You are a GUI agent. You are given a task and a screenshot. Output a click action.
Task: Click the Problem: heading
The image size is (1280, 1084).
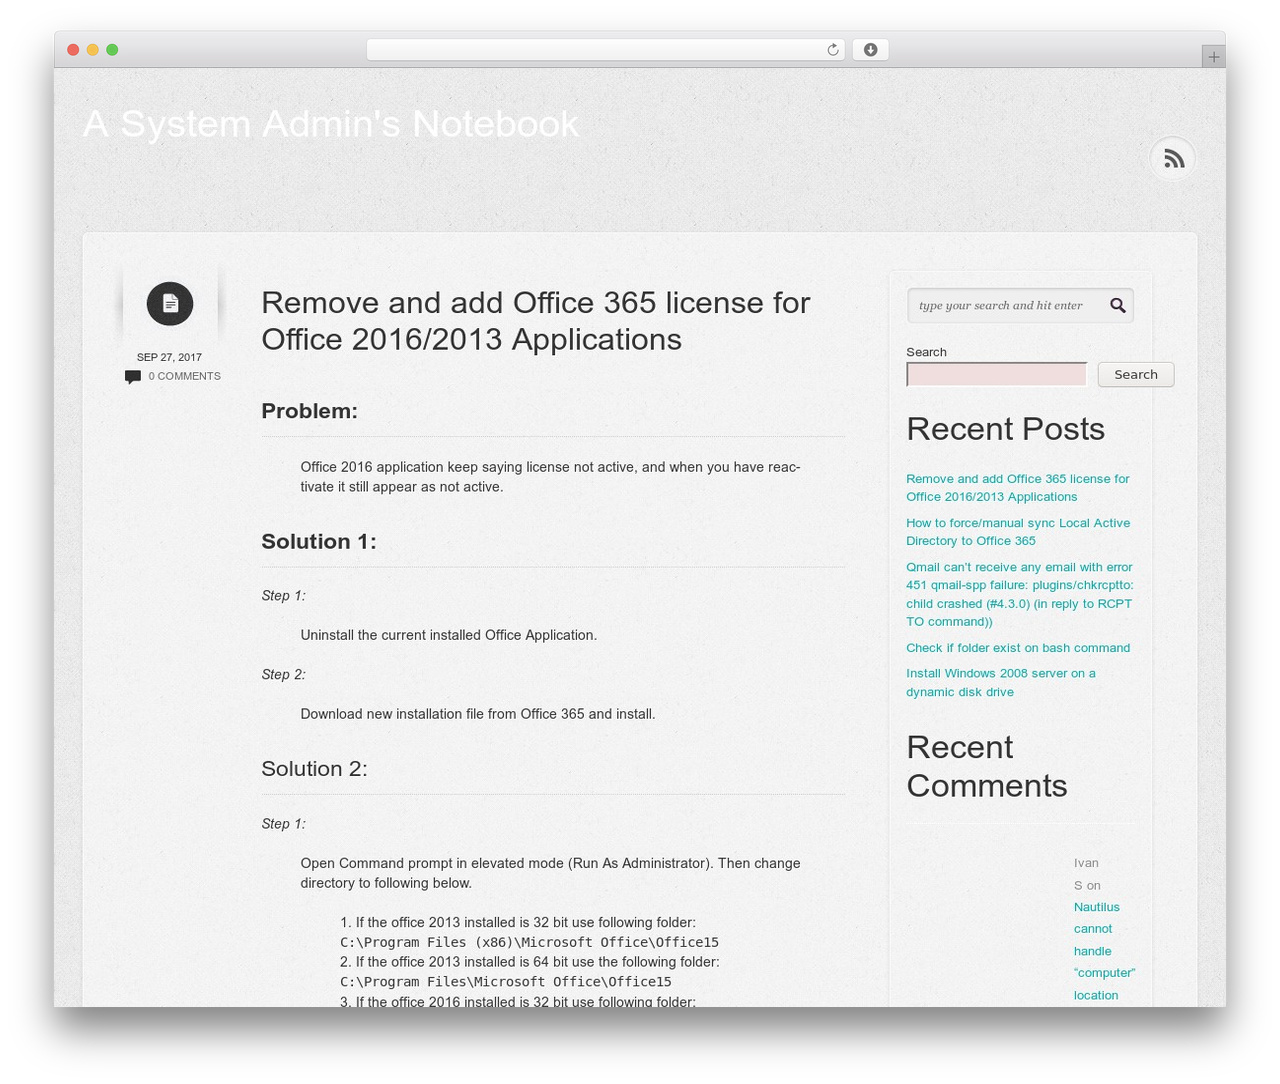pyautogui.click(x=309, y=411)
